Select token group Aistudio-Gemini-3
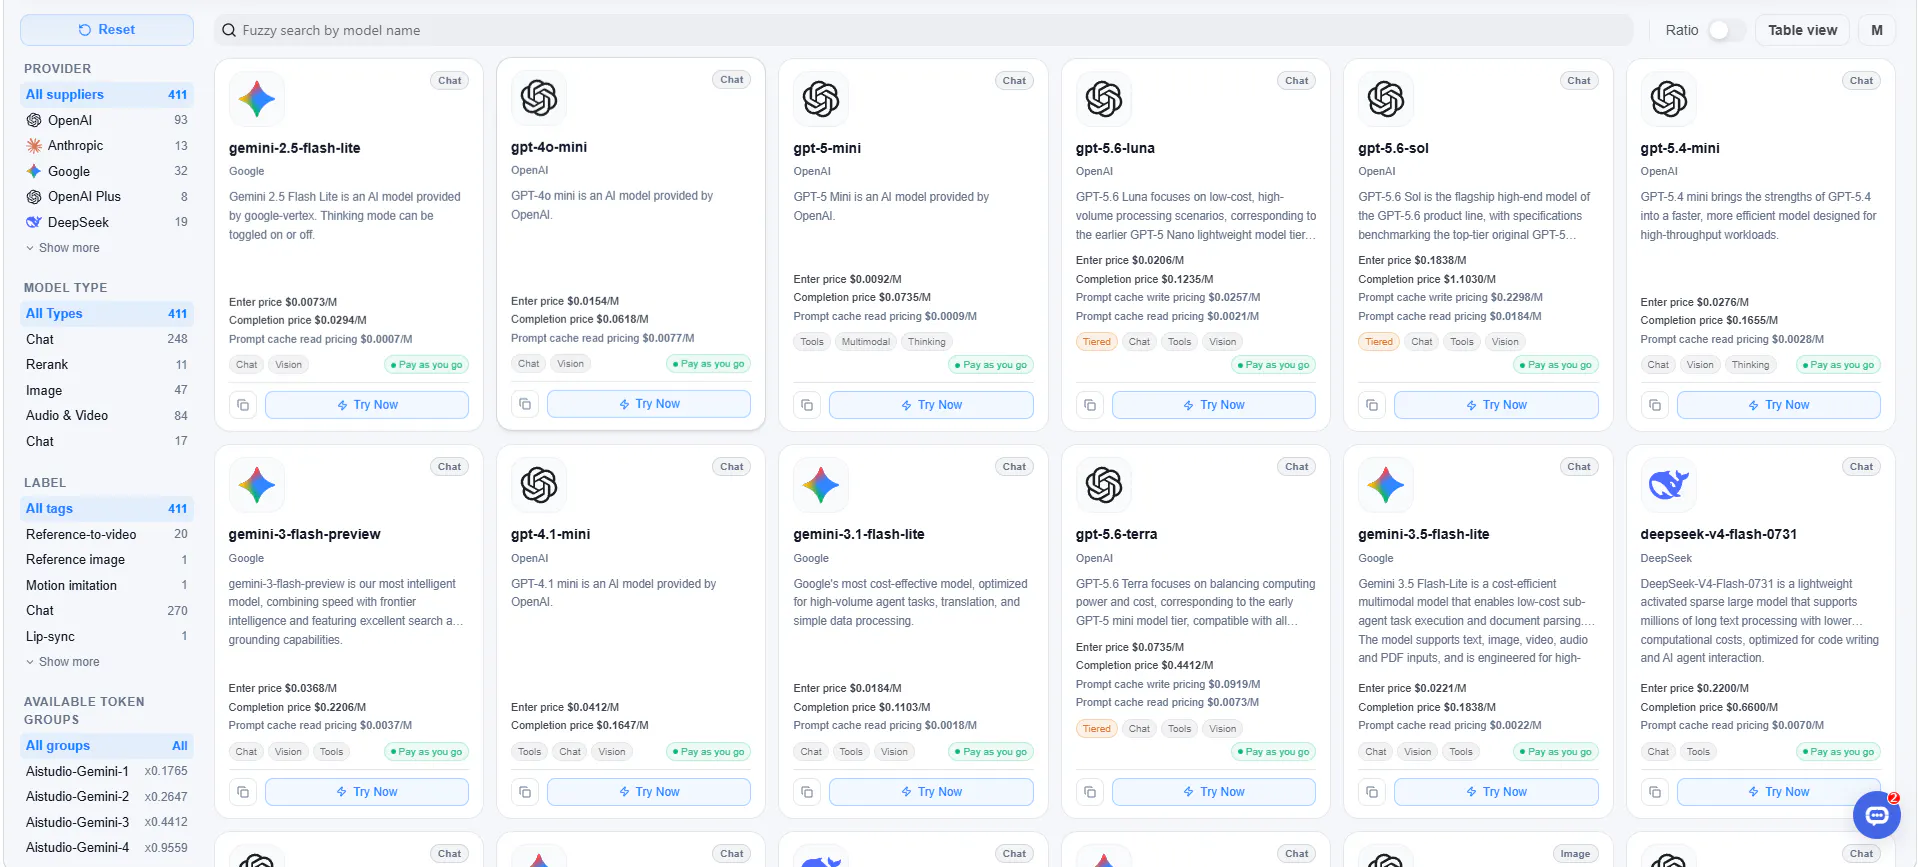1918x867 pixels. click(107, 822)
